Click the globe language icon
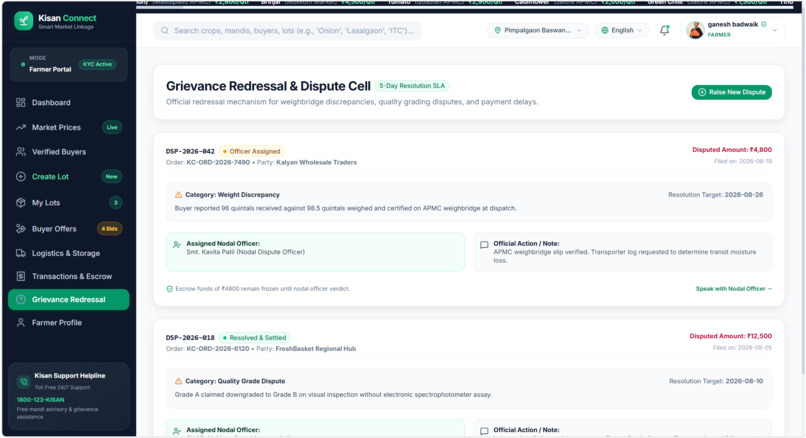 pyautogui.click(x=604, y=30)
